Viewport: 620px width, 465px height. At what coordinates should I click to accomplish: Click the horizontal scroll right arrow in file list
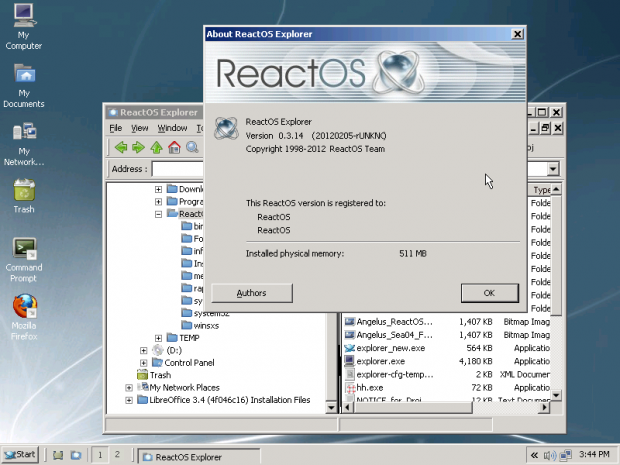(545, 407)
